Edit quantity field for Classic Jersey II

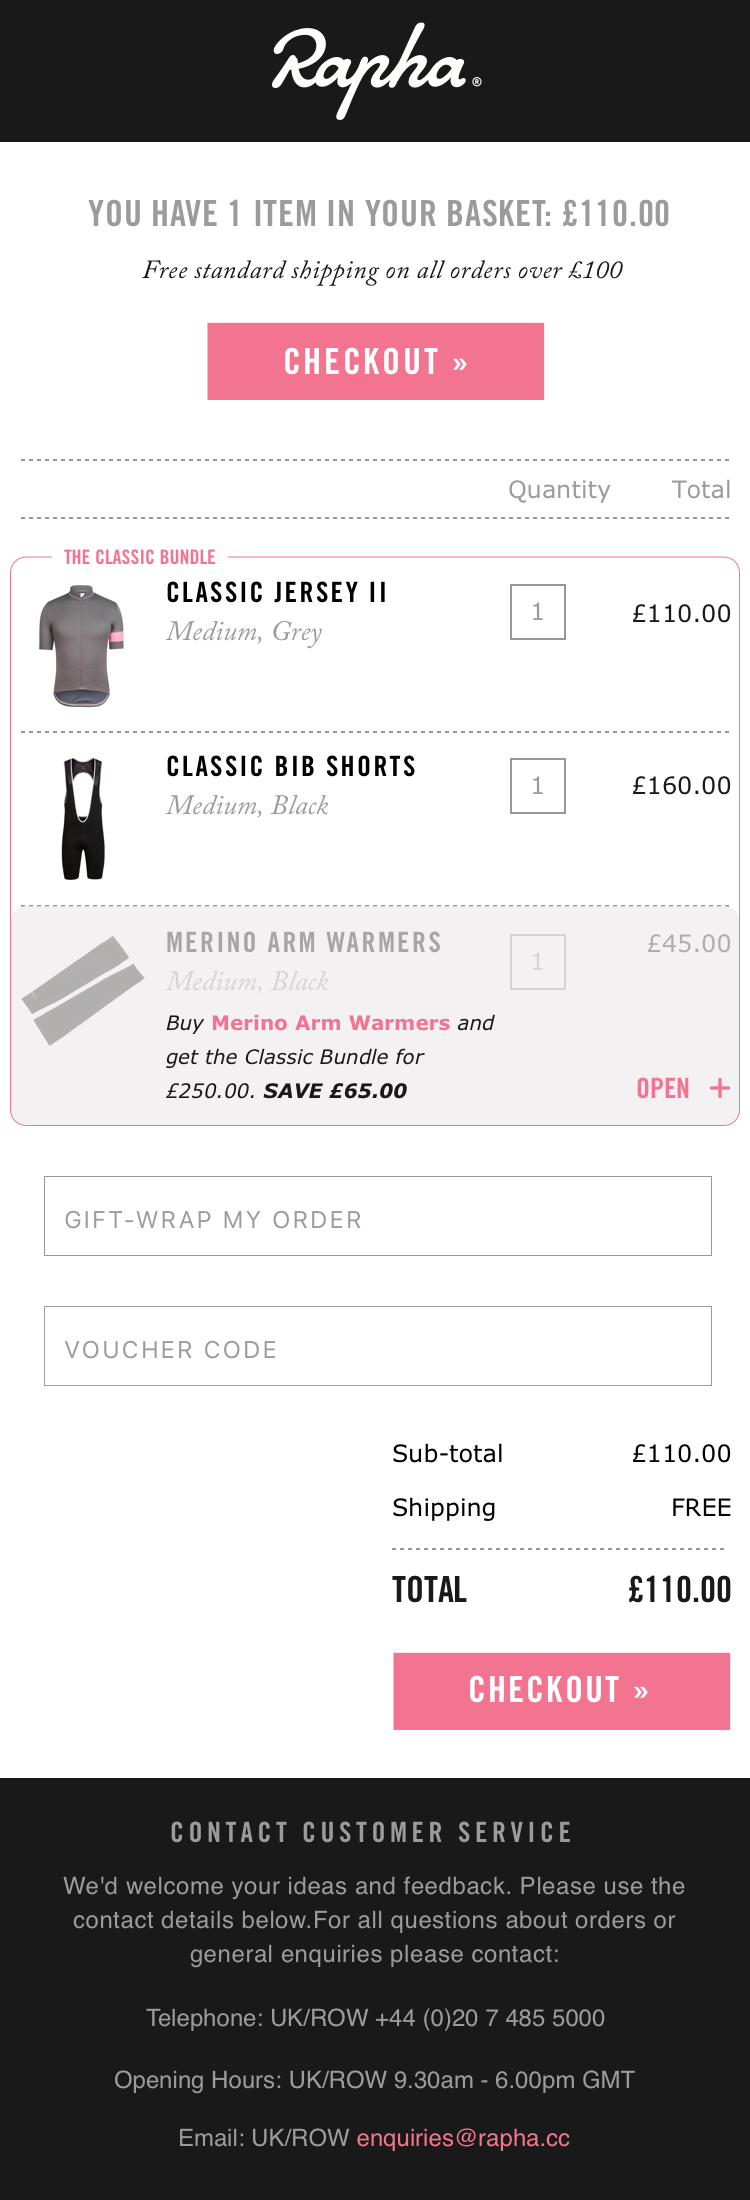pos(538,612)
